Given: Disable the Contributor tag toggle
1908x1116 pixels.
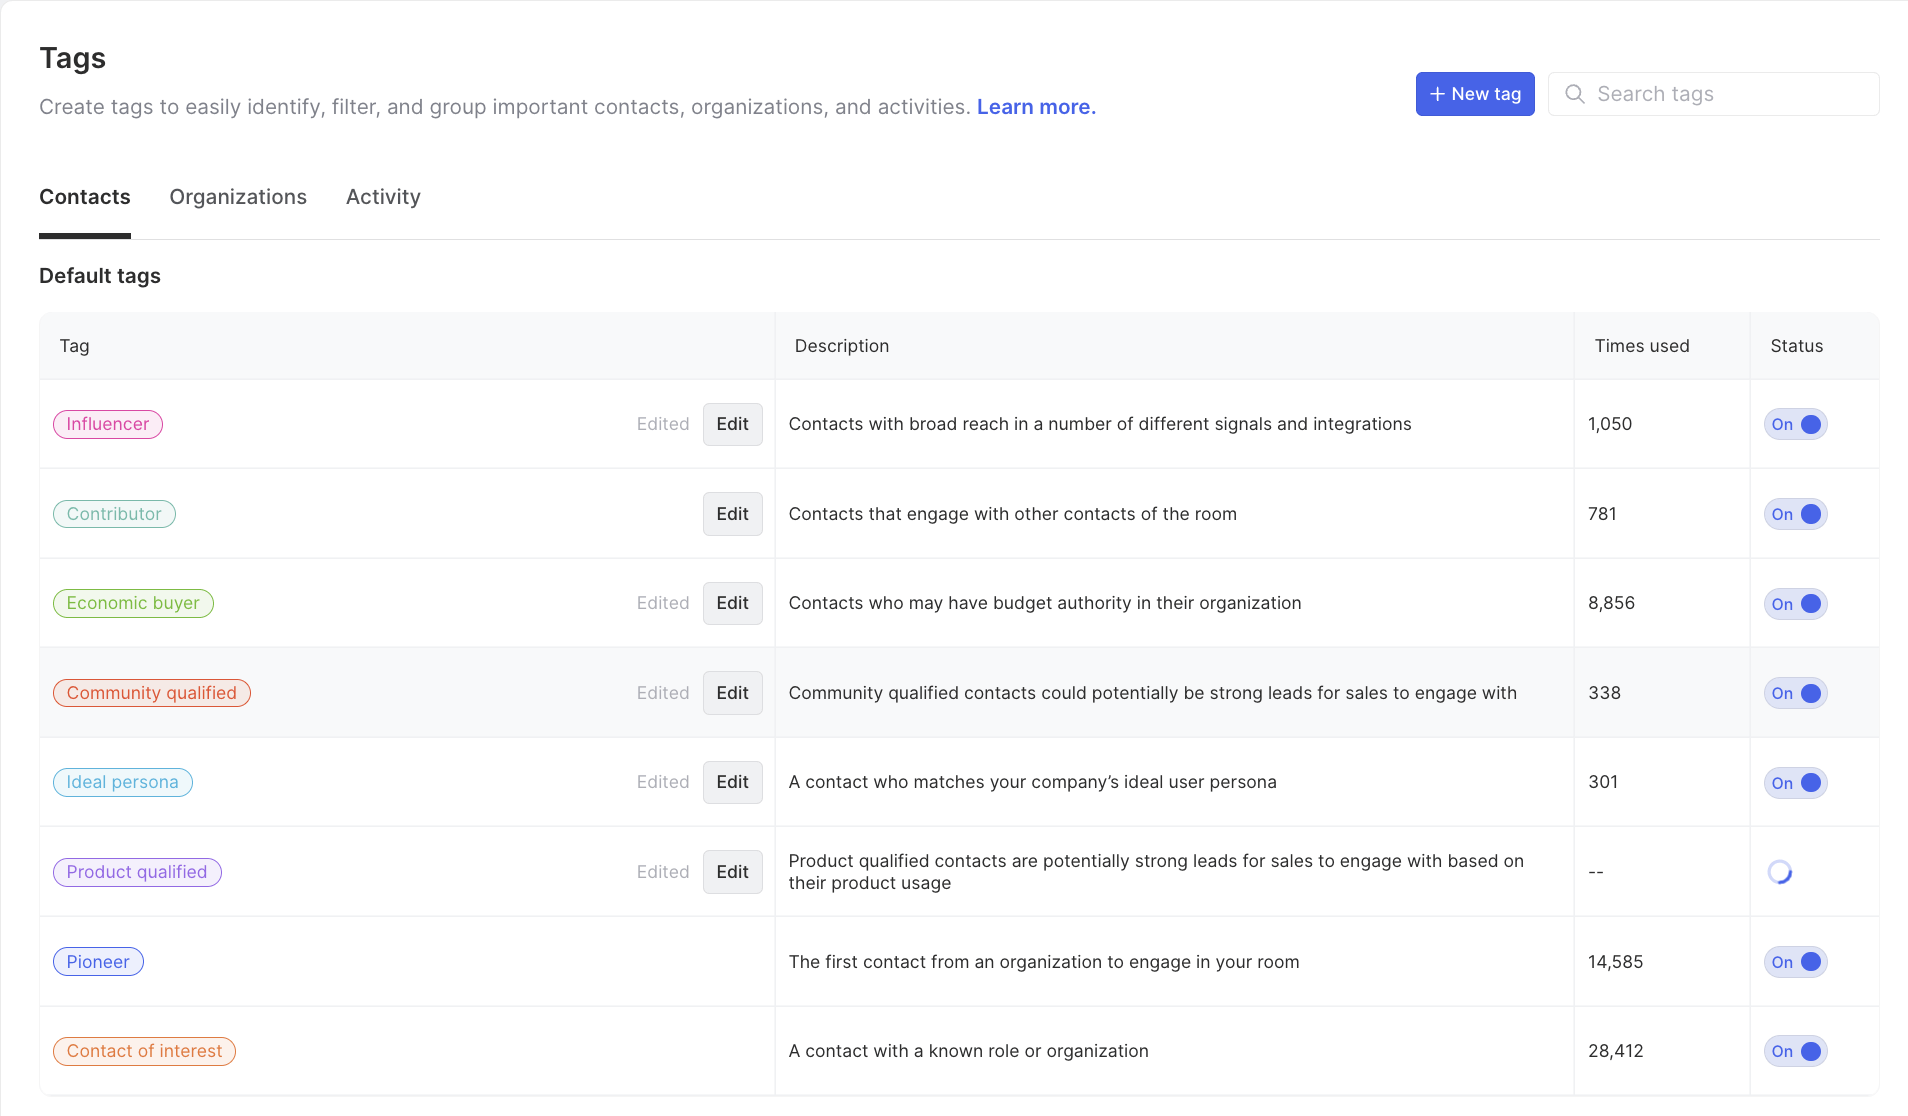Looking at the screenshot, I should (x=1796, y=514).
